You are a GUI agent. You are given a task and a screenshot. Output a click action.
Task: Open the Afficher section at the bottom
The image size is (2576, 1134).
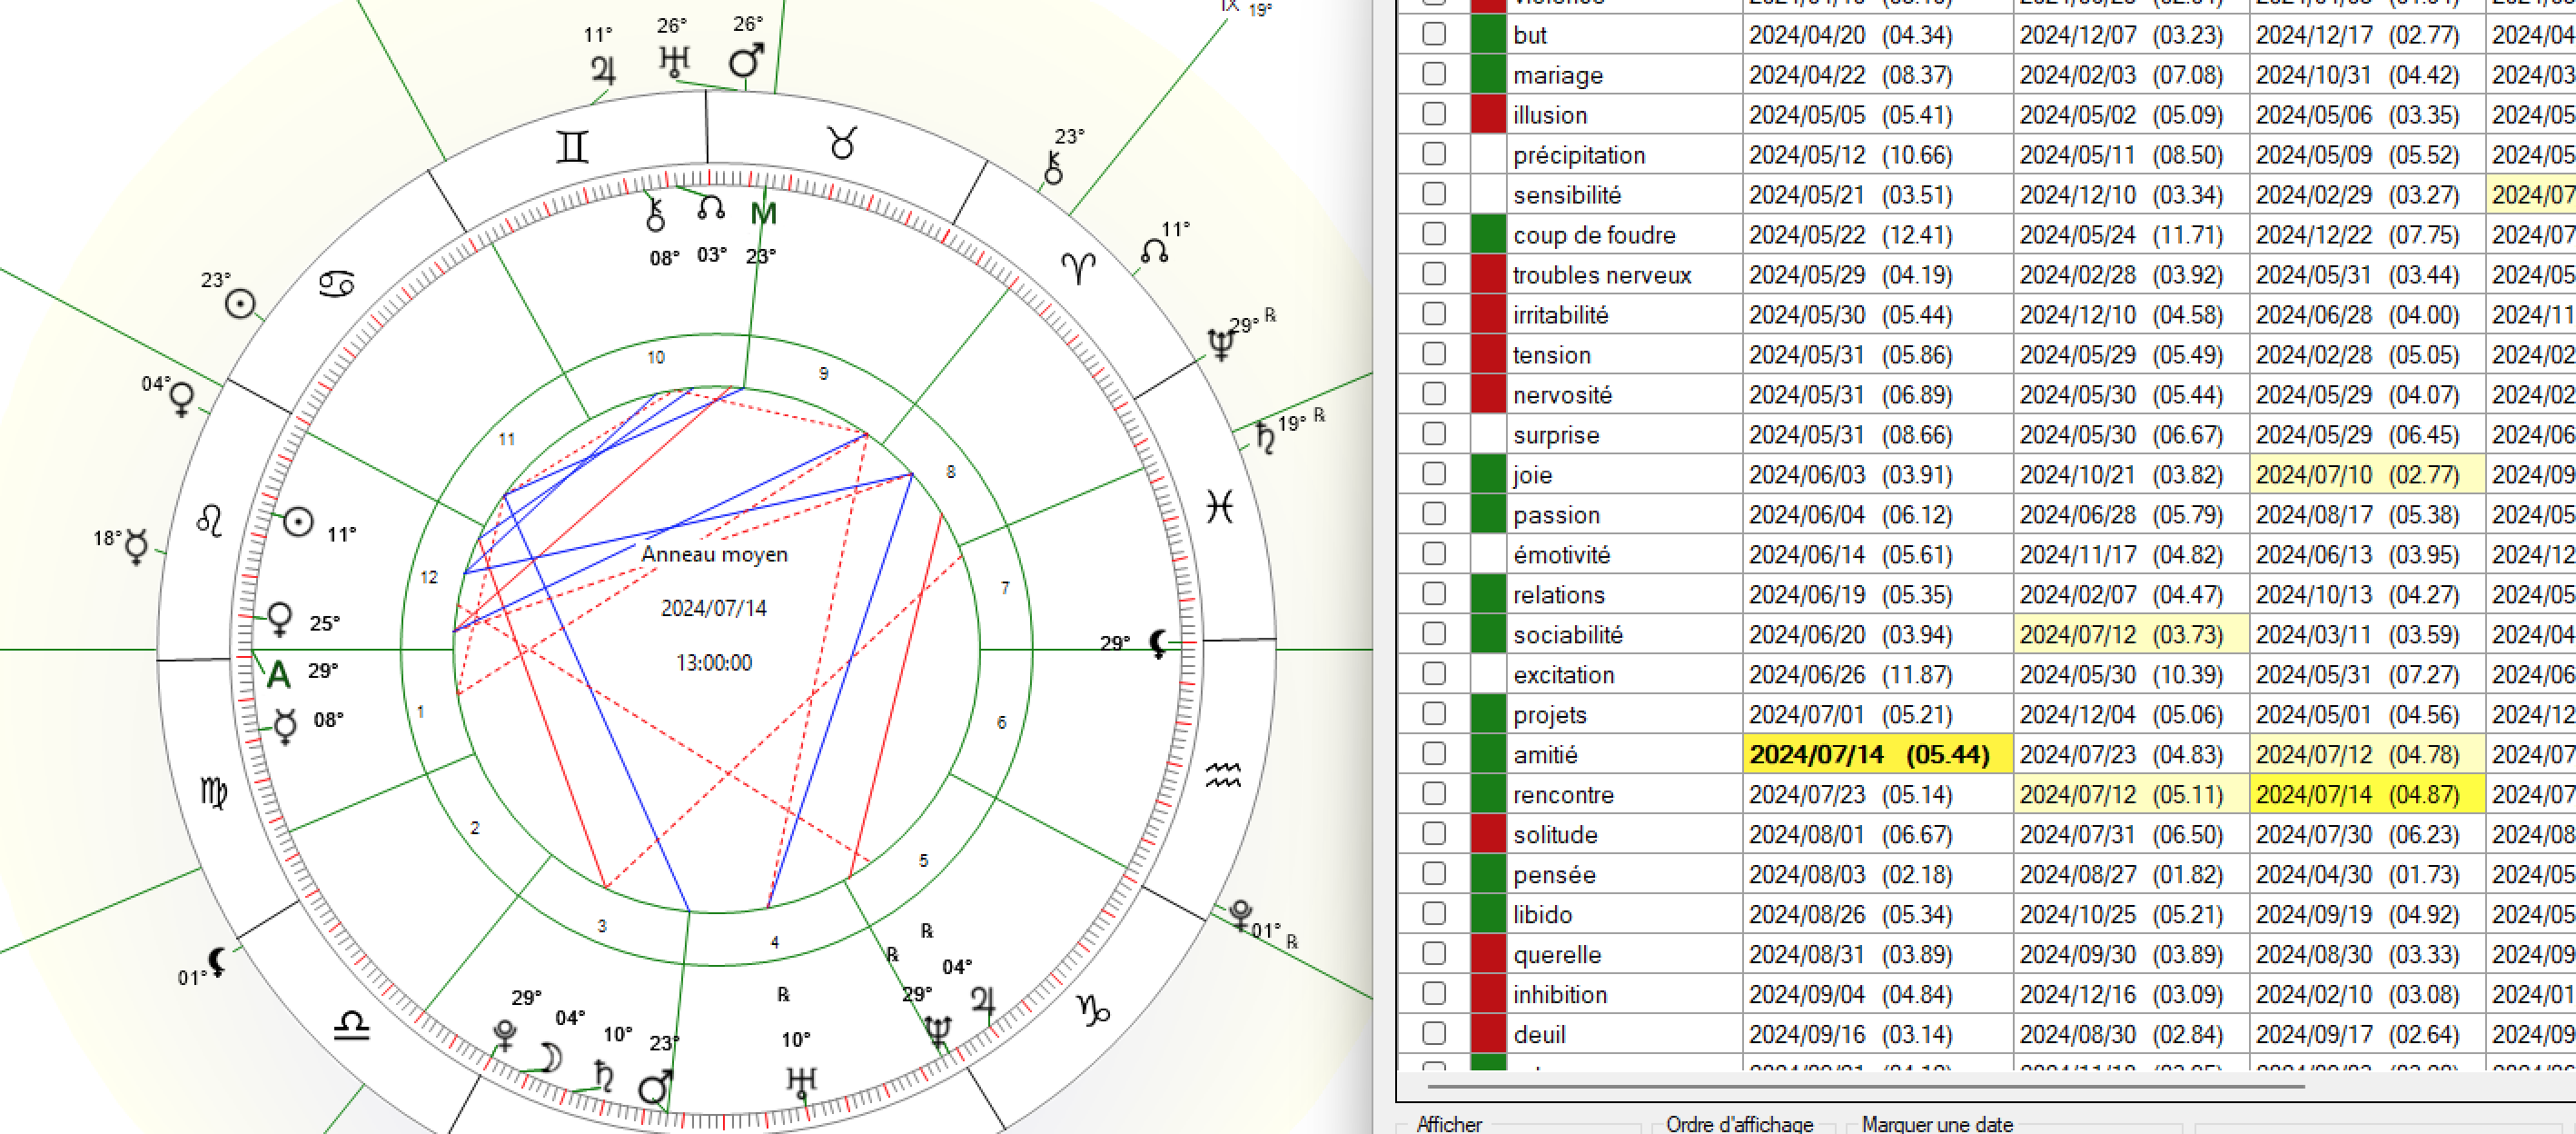[x=1449, y=1124]
